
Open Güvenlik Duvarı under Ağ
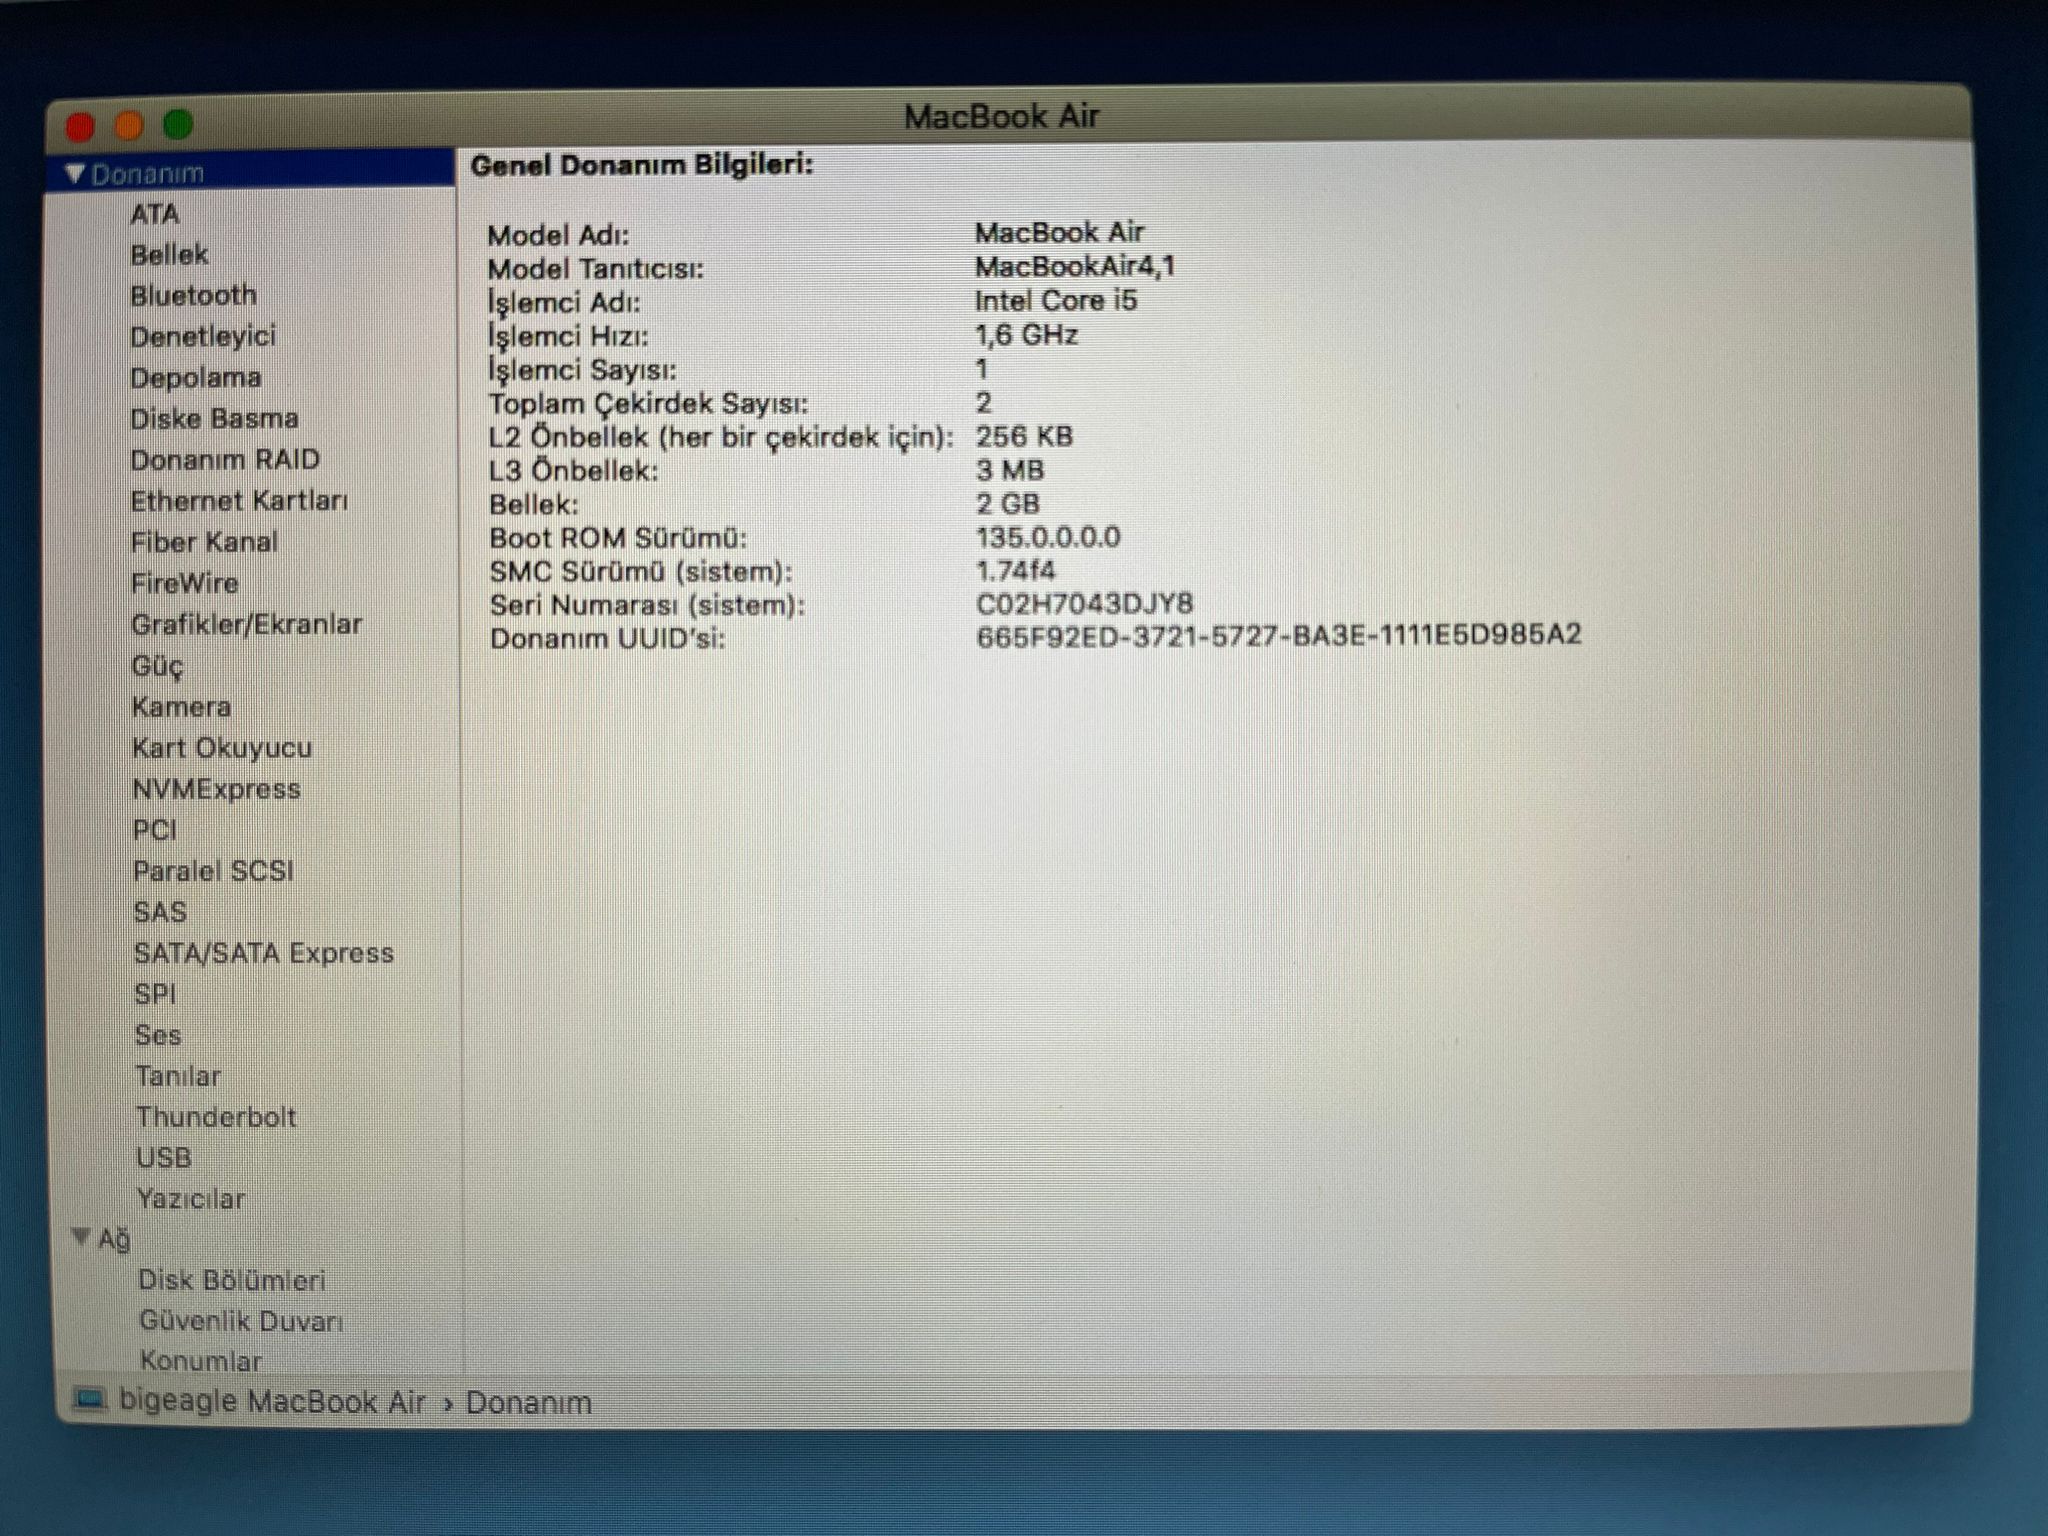pyautogui.click(x=241, y=1321)
